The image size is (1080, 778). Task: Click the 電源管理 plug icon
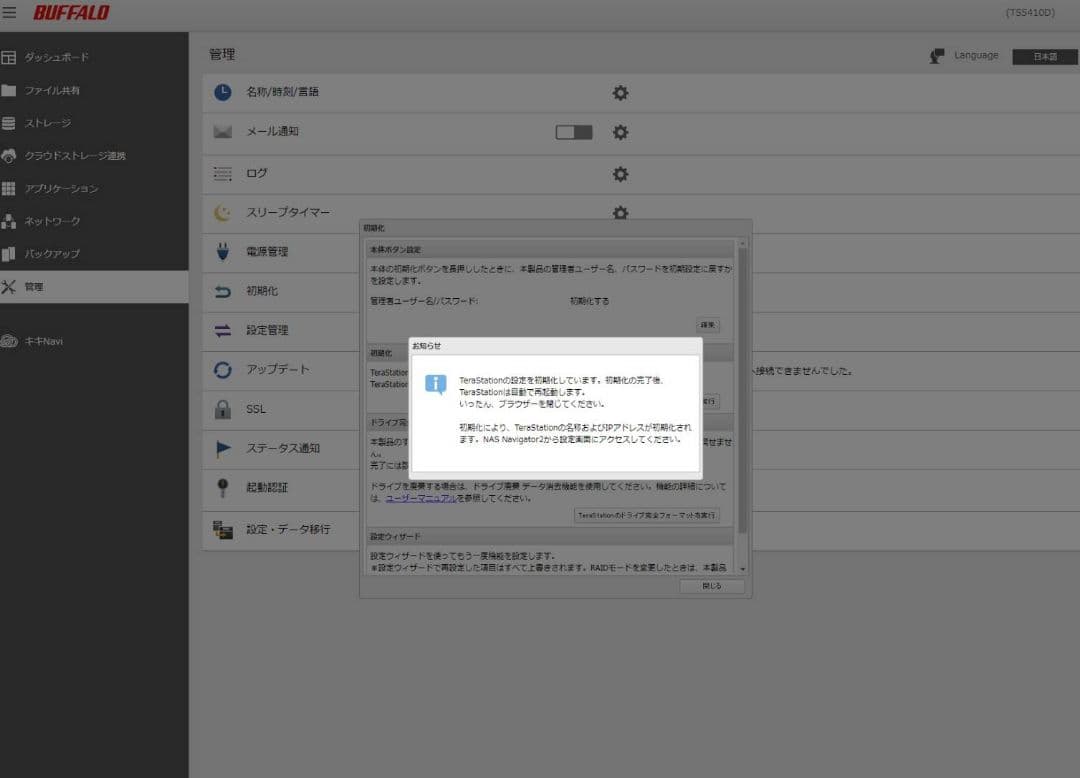pyautogui.click(x=223, y=252)
